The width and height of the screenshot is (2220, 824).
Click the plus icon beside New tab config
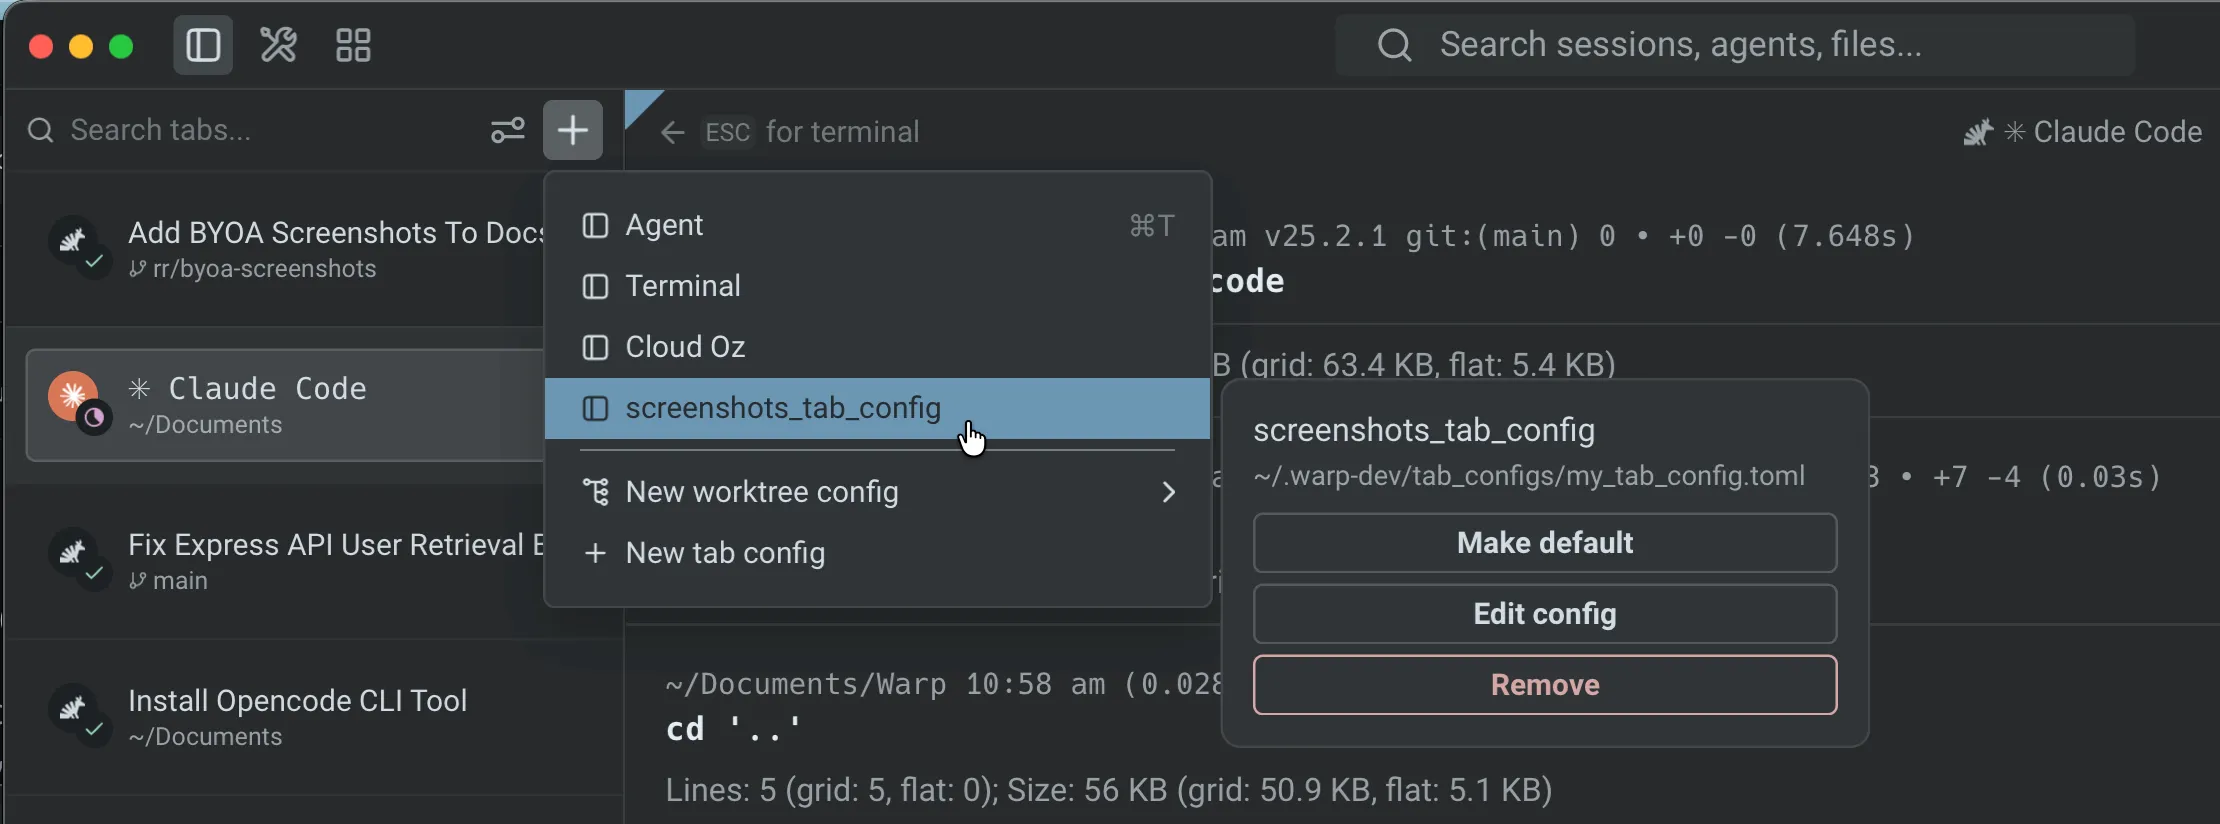point(596,553)
